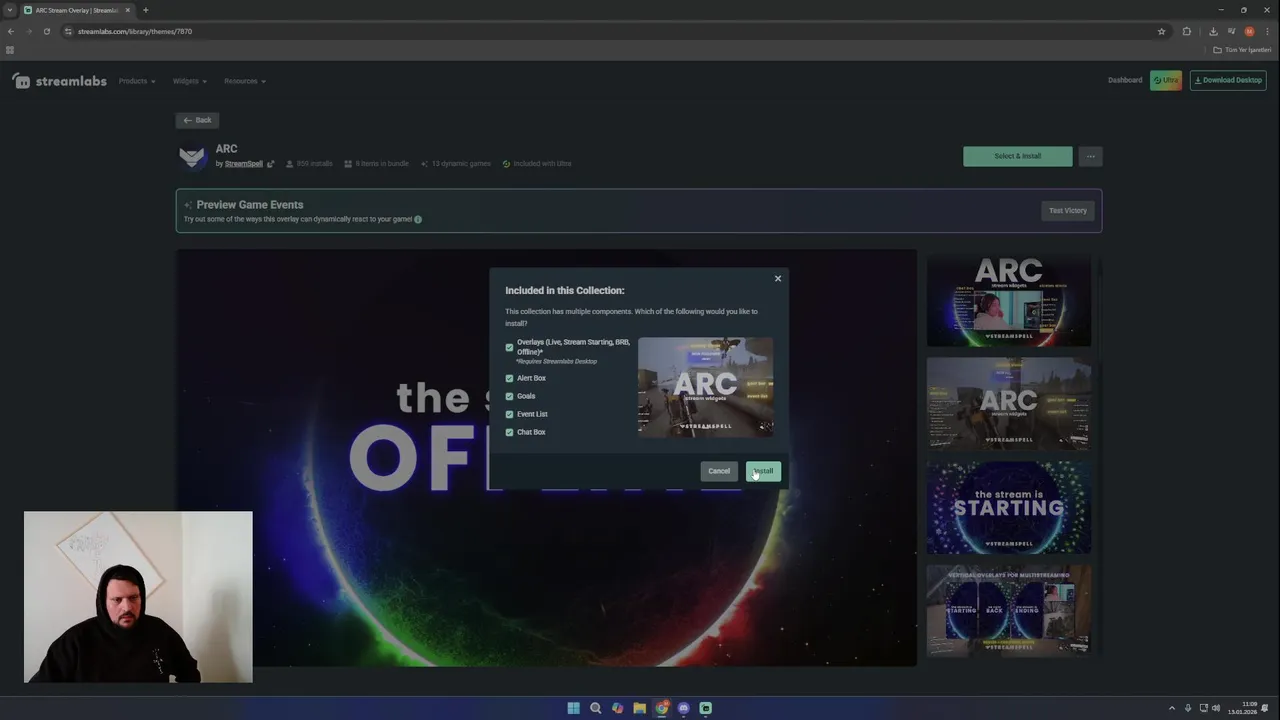Open the tab search dropdown arrow
Viewport: 1280px width, 720px height.
point(10,10)
